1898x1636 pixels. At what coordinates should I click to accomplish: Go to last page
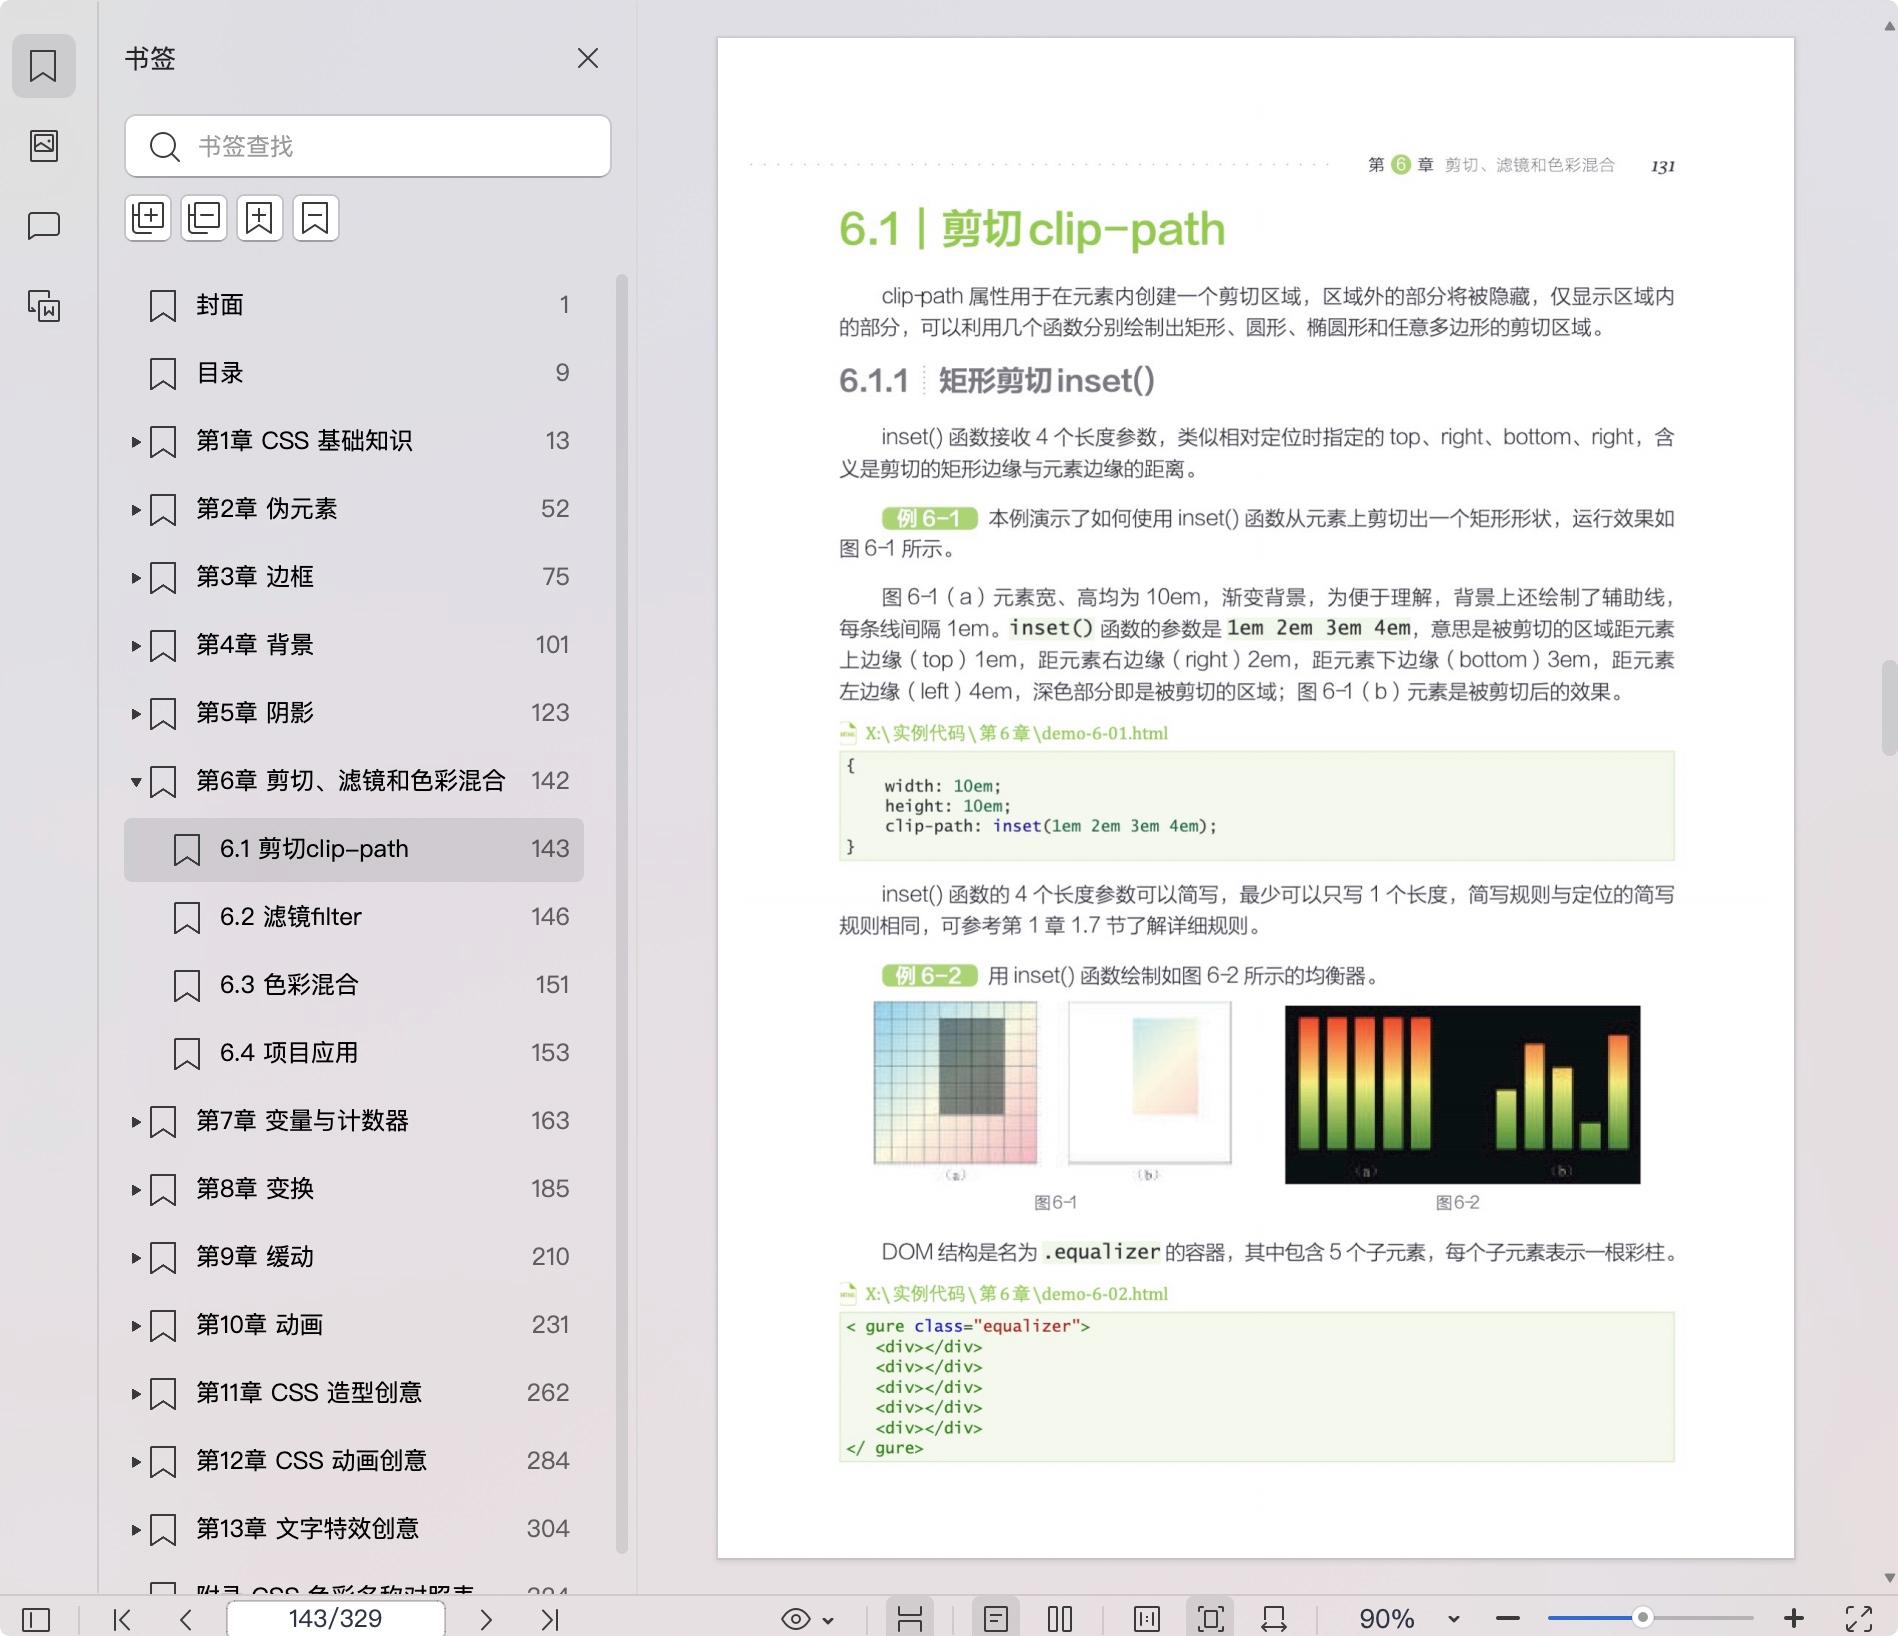tap(550, 1618)
